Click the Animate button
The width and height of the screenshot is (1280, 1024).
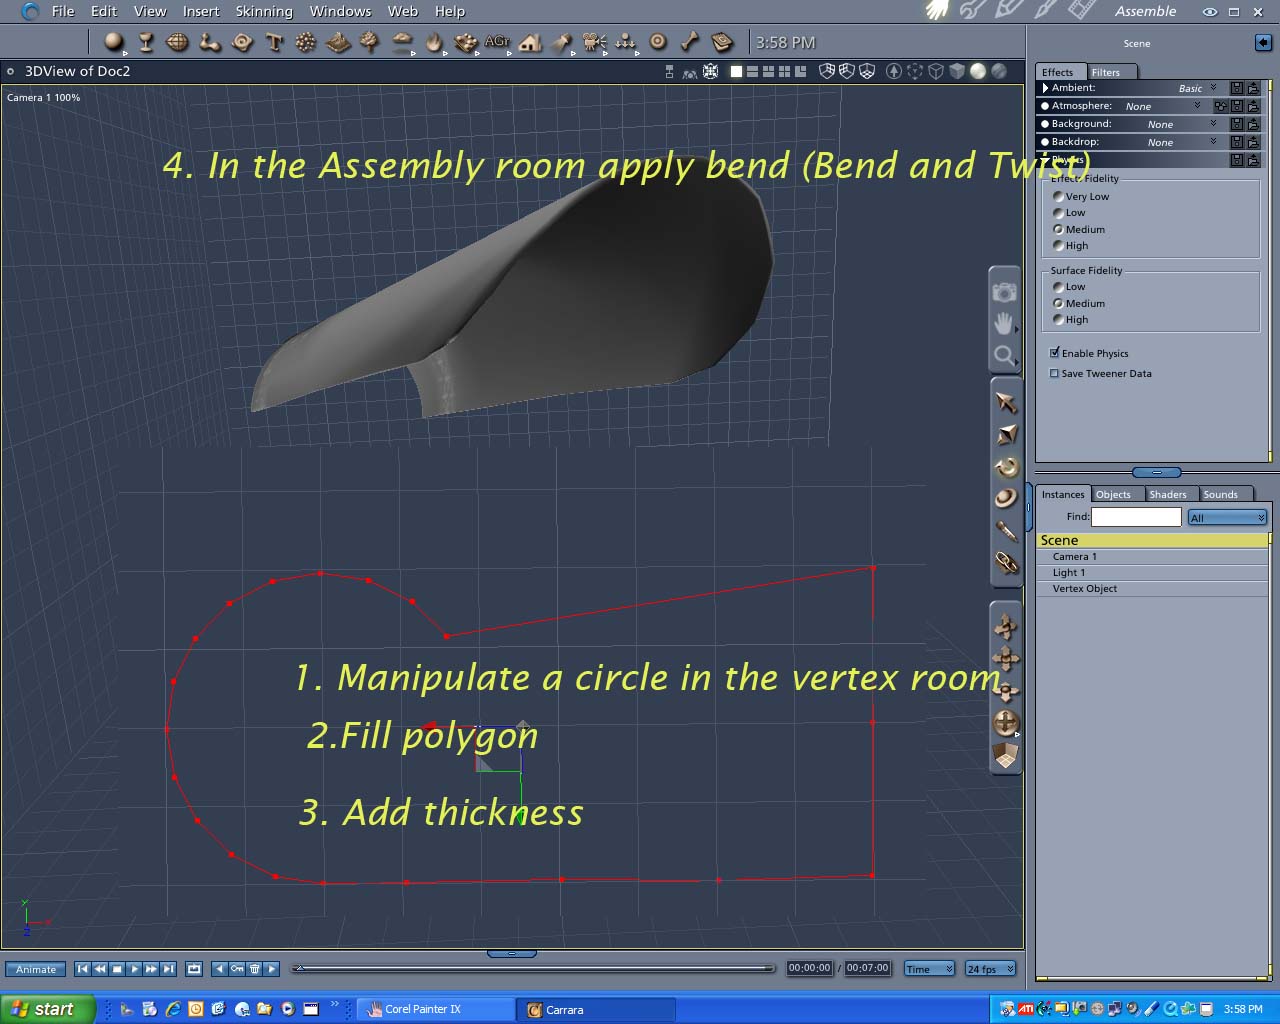coord(36,969)
